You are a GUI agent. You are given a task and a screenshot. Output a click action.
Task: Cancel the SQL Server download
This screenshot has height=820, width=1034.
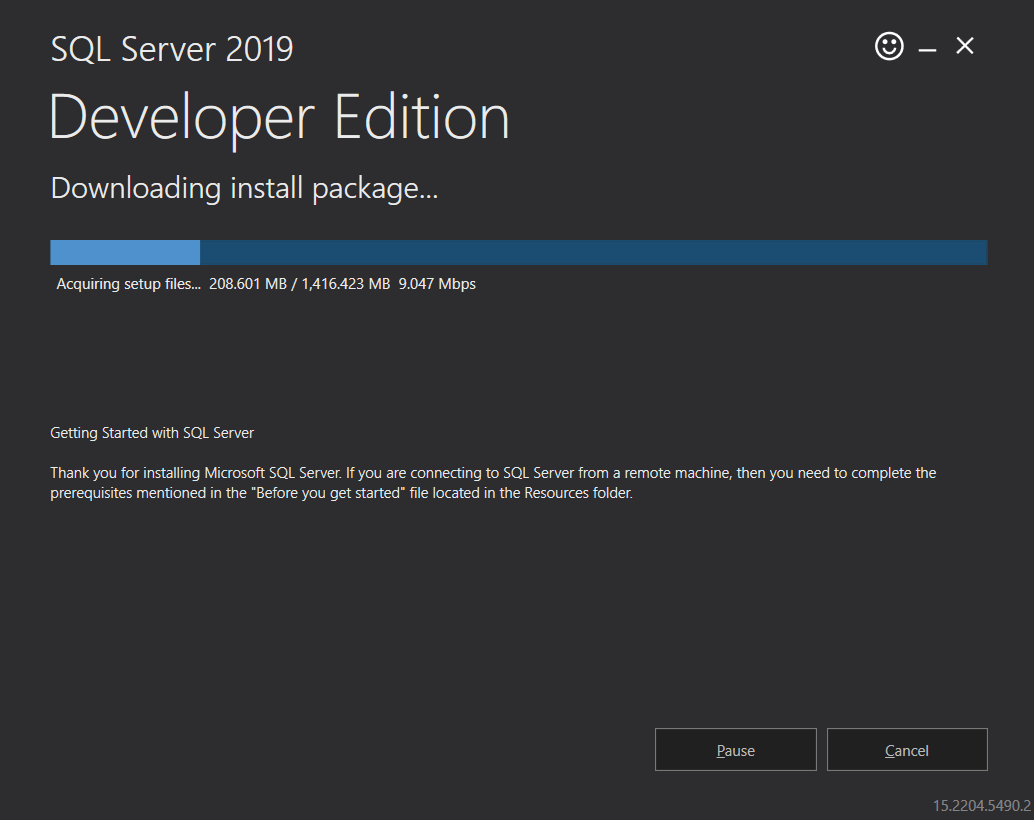[907, 749]
